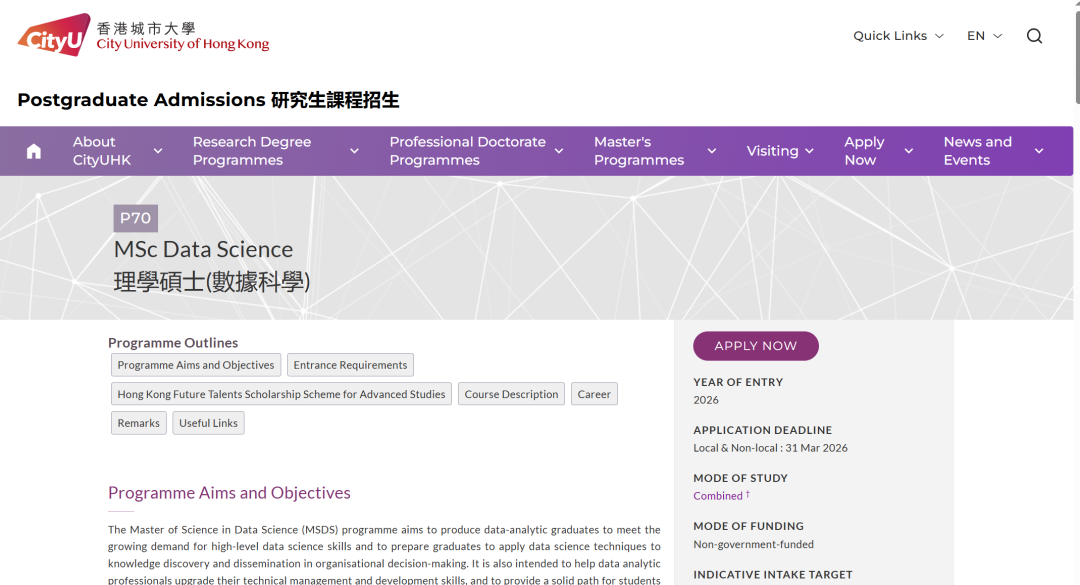Open the search magnifier icon
The width and height of the screenshot is (1080, 585).
coord(1034,36)
